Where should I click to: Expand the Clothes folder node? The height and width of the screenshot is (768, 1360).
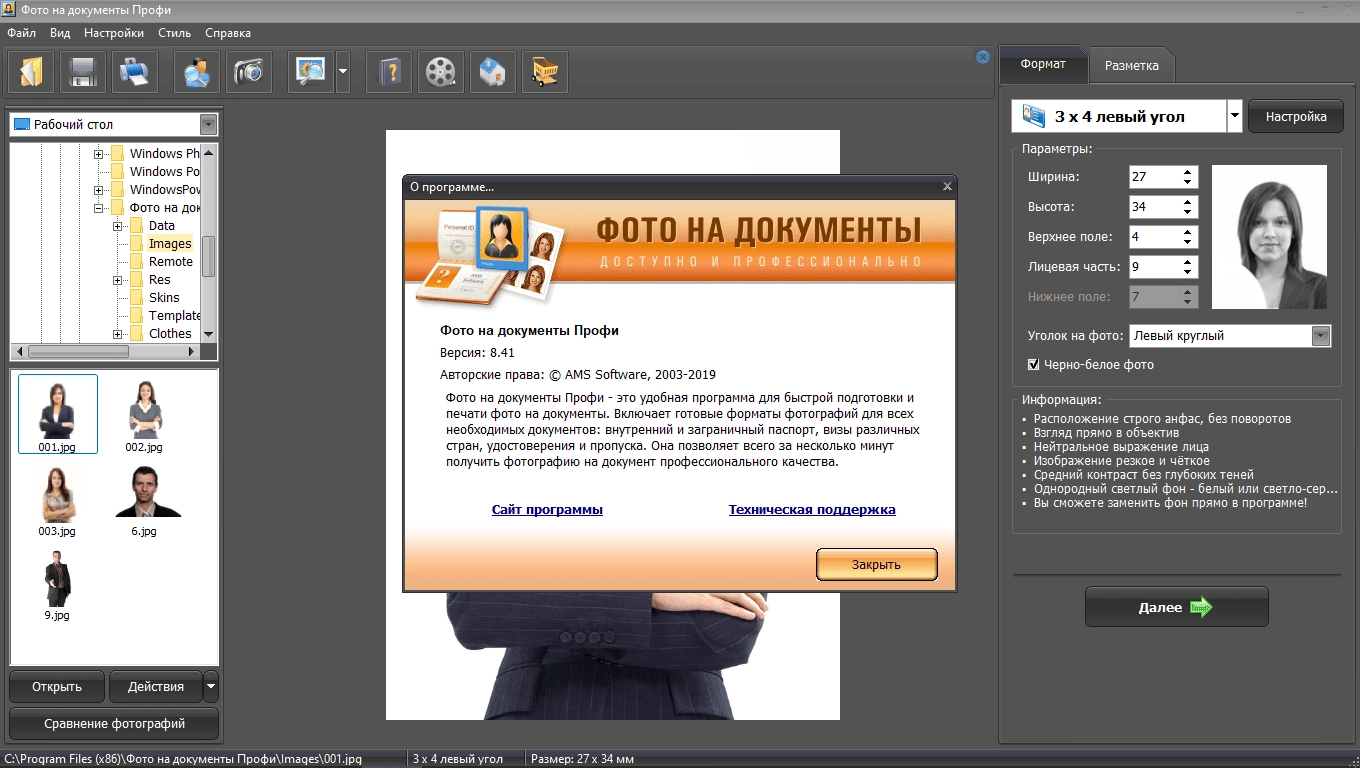coord(118,334)
